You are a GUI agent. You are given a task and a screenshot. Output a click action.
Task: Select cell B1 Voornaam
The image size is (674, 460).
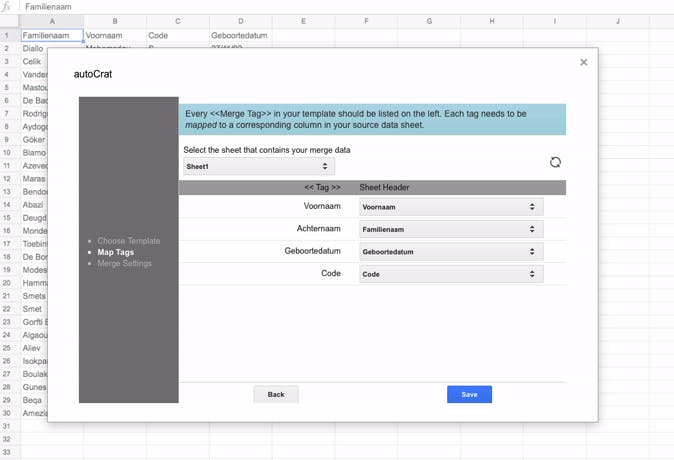click(115, 35)
